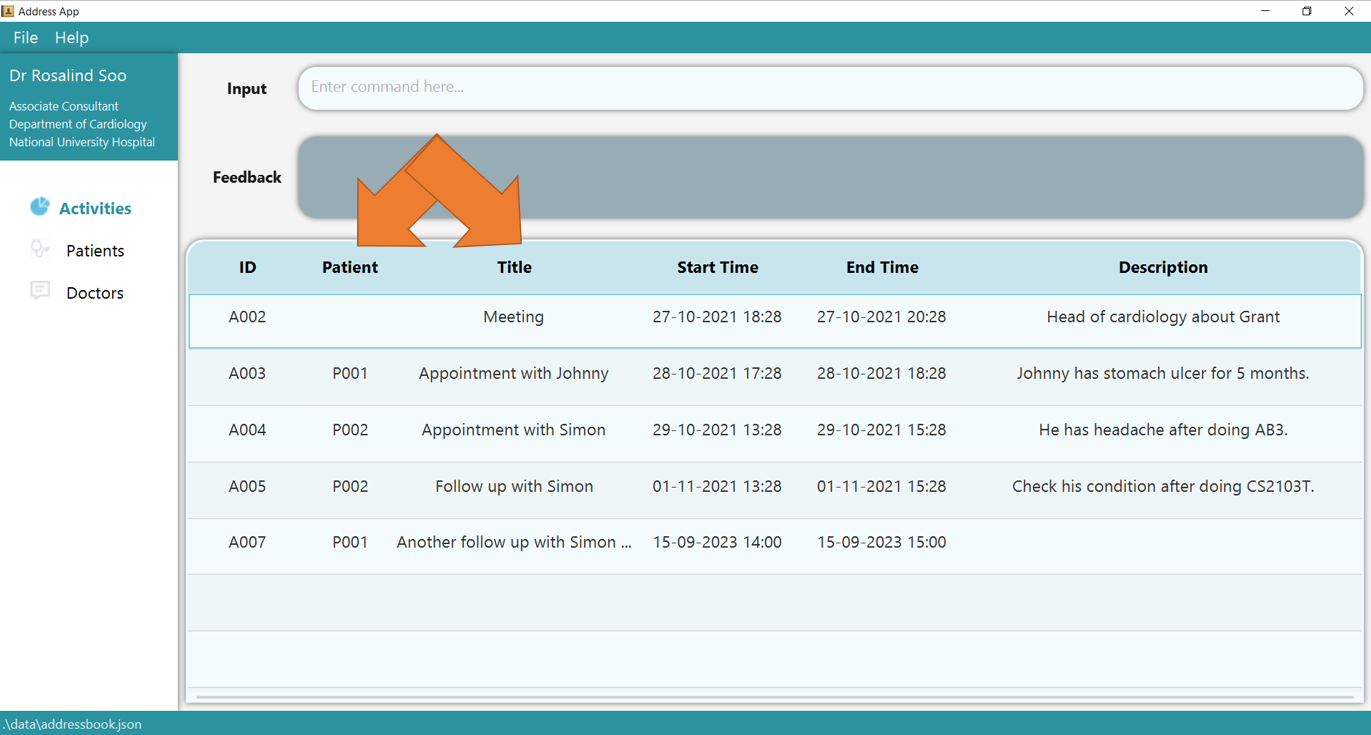Switch to the Patients tab
Image resolution: width=1371 pixels, height=735 pixels.
click(x=95, y=251)
